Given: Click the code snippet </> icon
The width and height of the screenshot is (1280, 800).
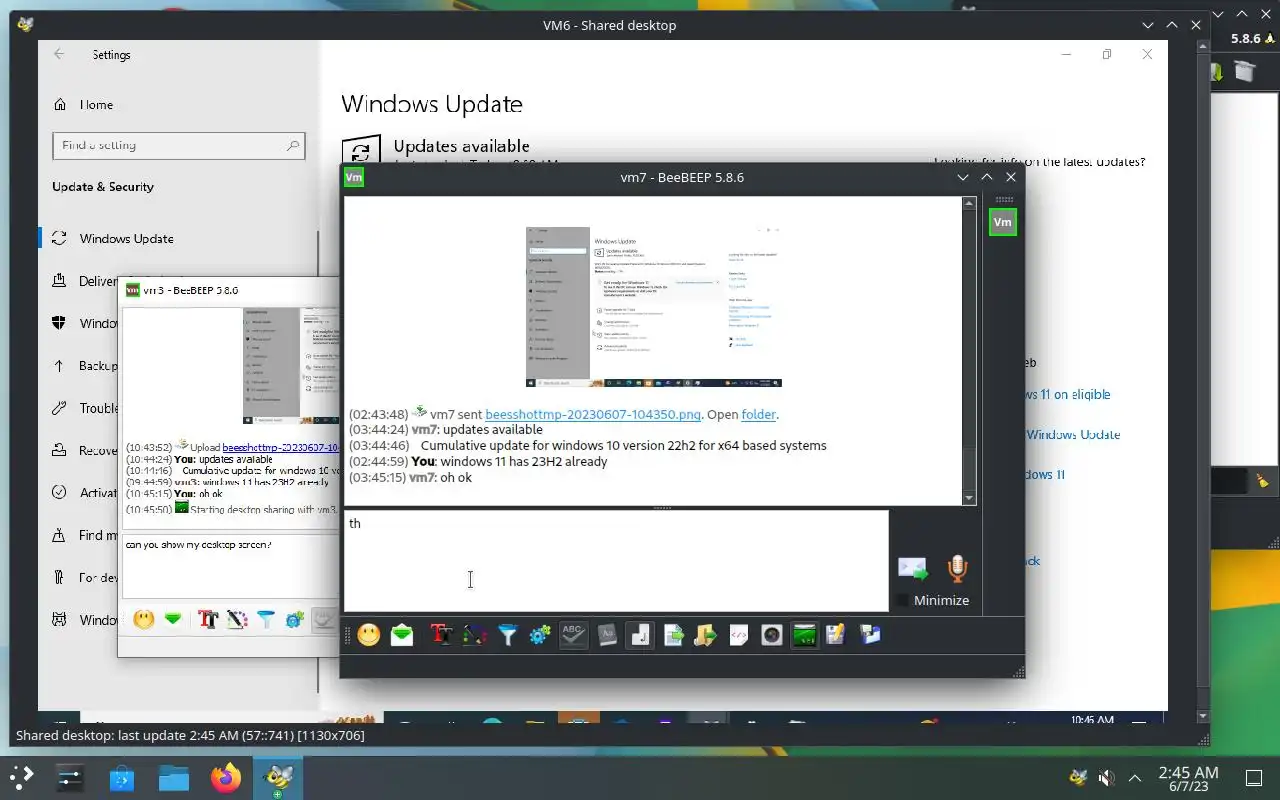Looking at the screenshot, I should pos(739,635).
